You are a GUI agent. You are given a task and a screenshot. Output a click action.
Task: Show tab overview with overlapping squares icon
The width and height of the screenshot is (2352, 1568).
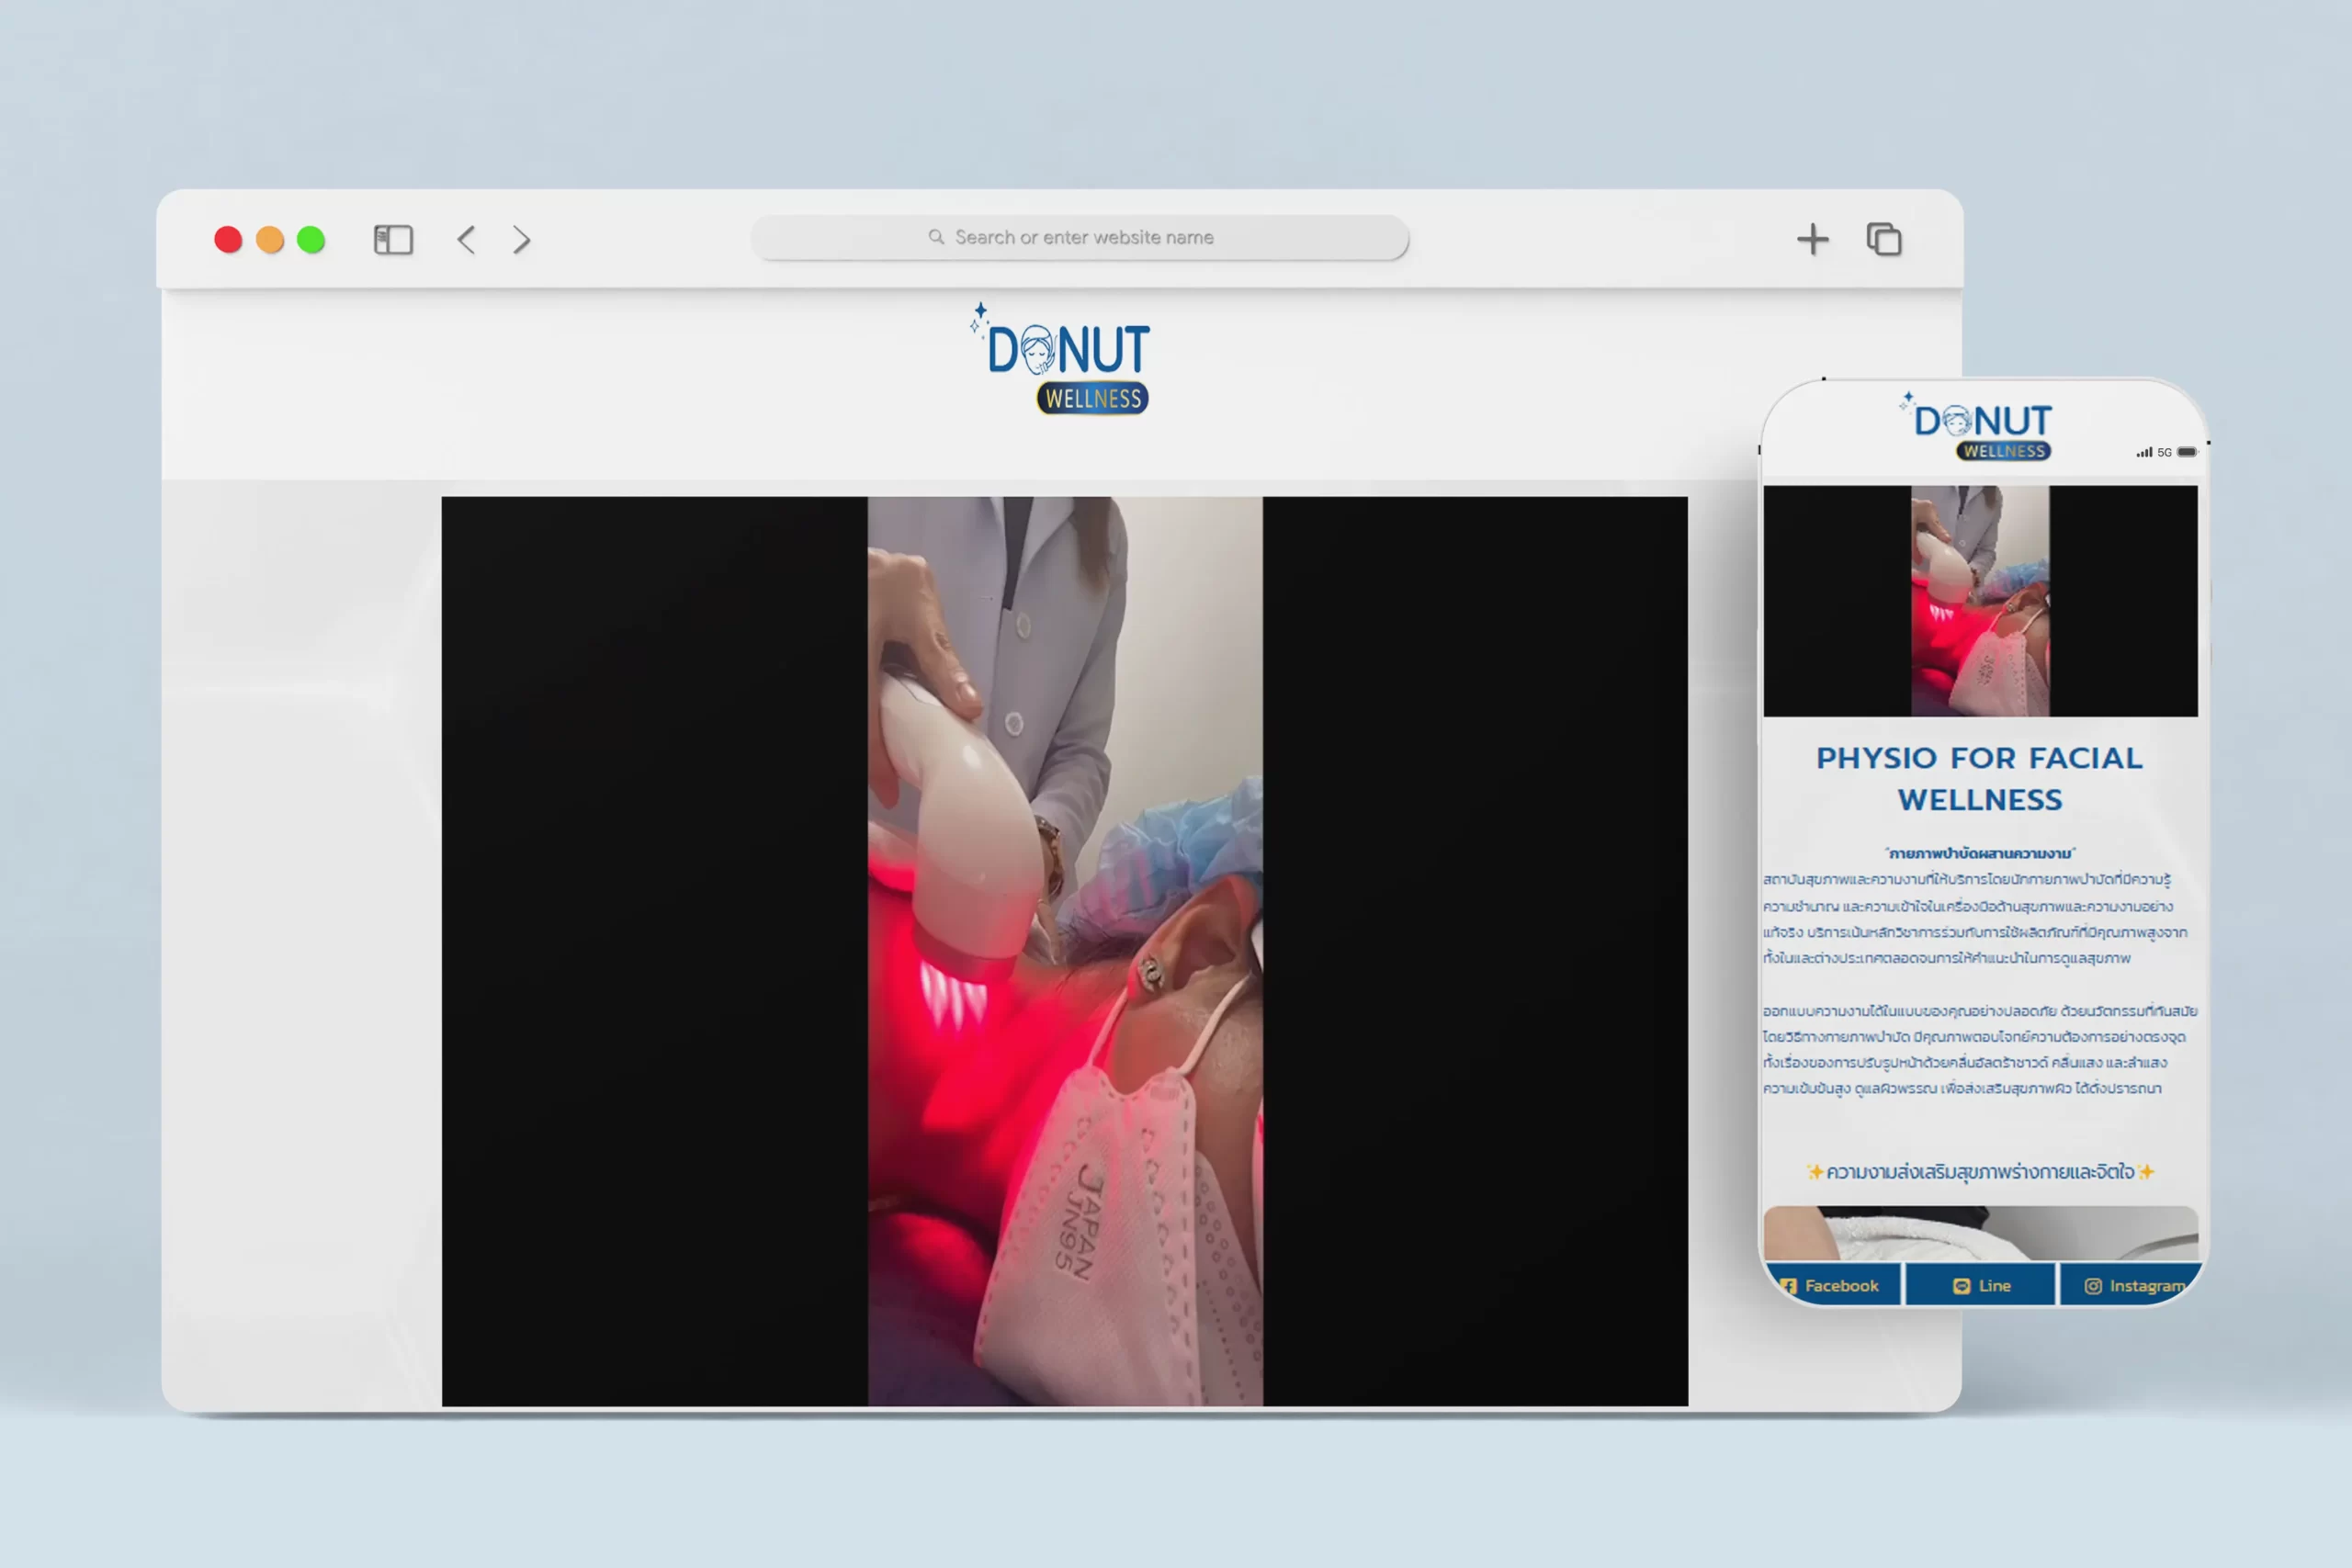tap(1884, 240)
